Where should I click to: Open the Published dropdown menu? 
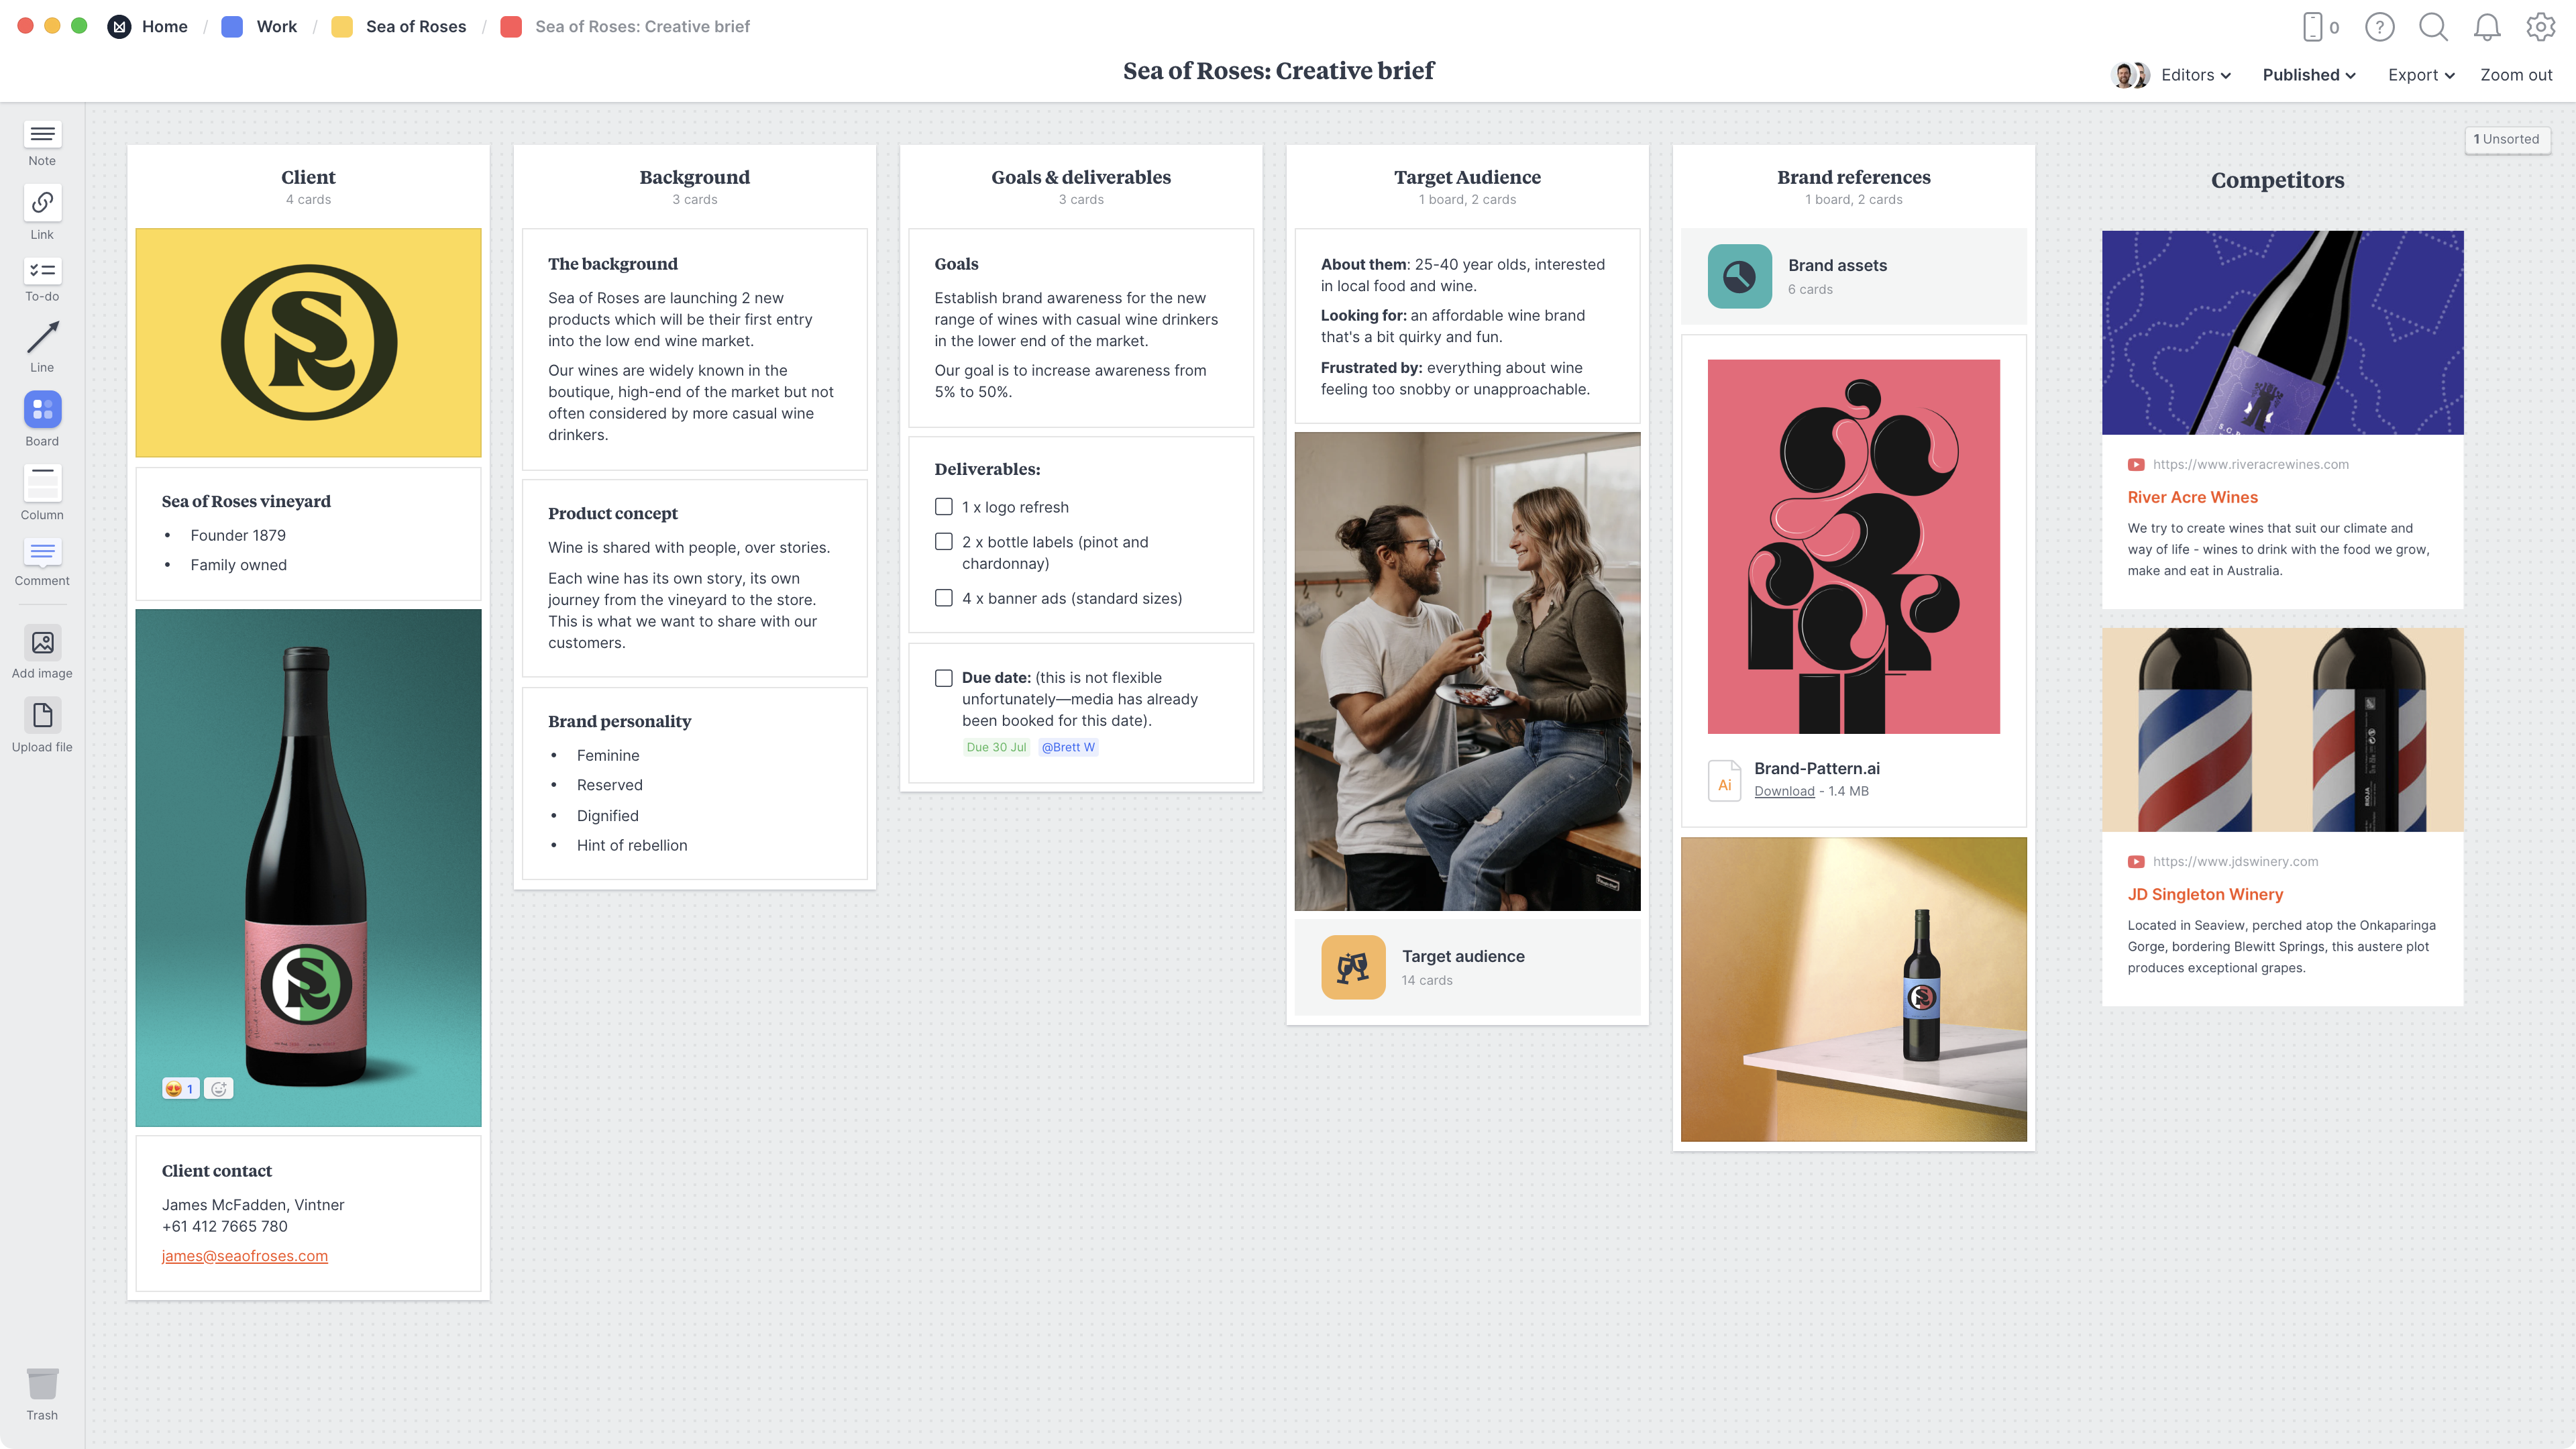[2308, 75]
